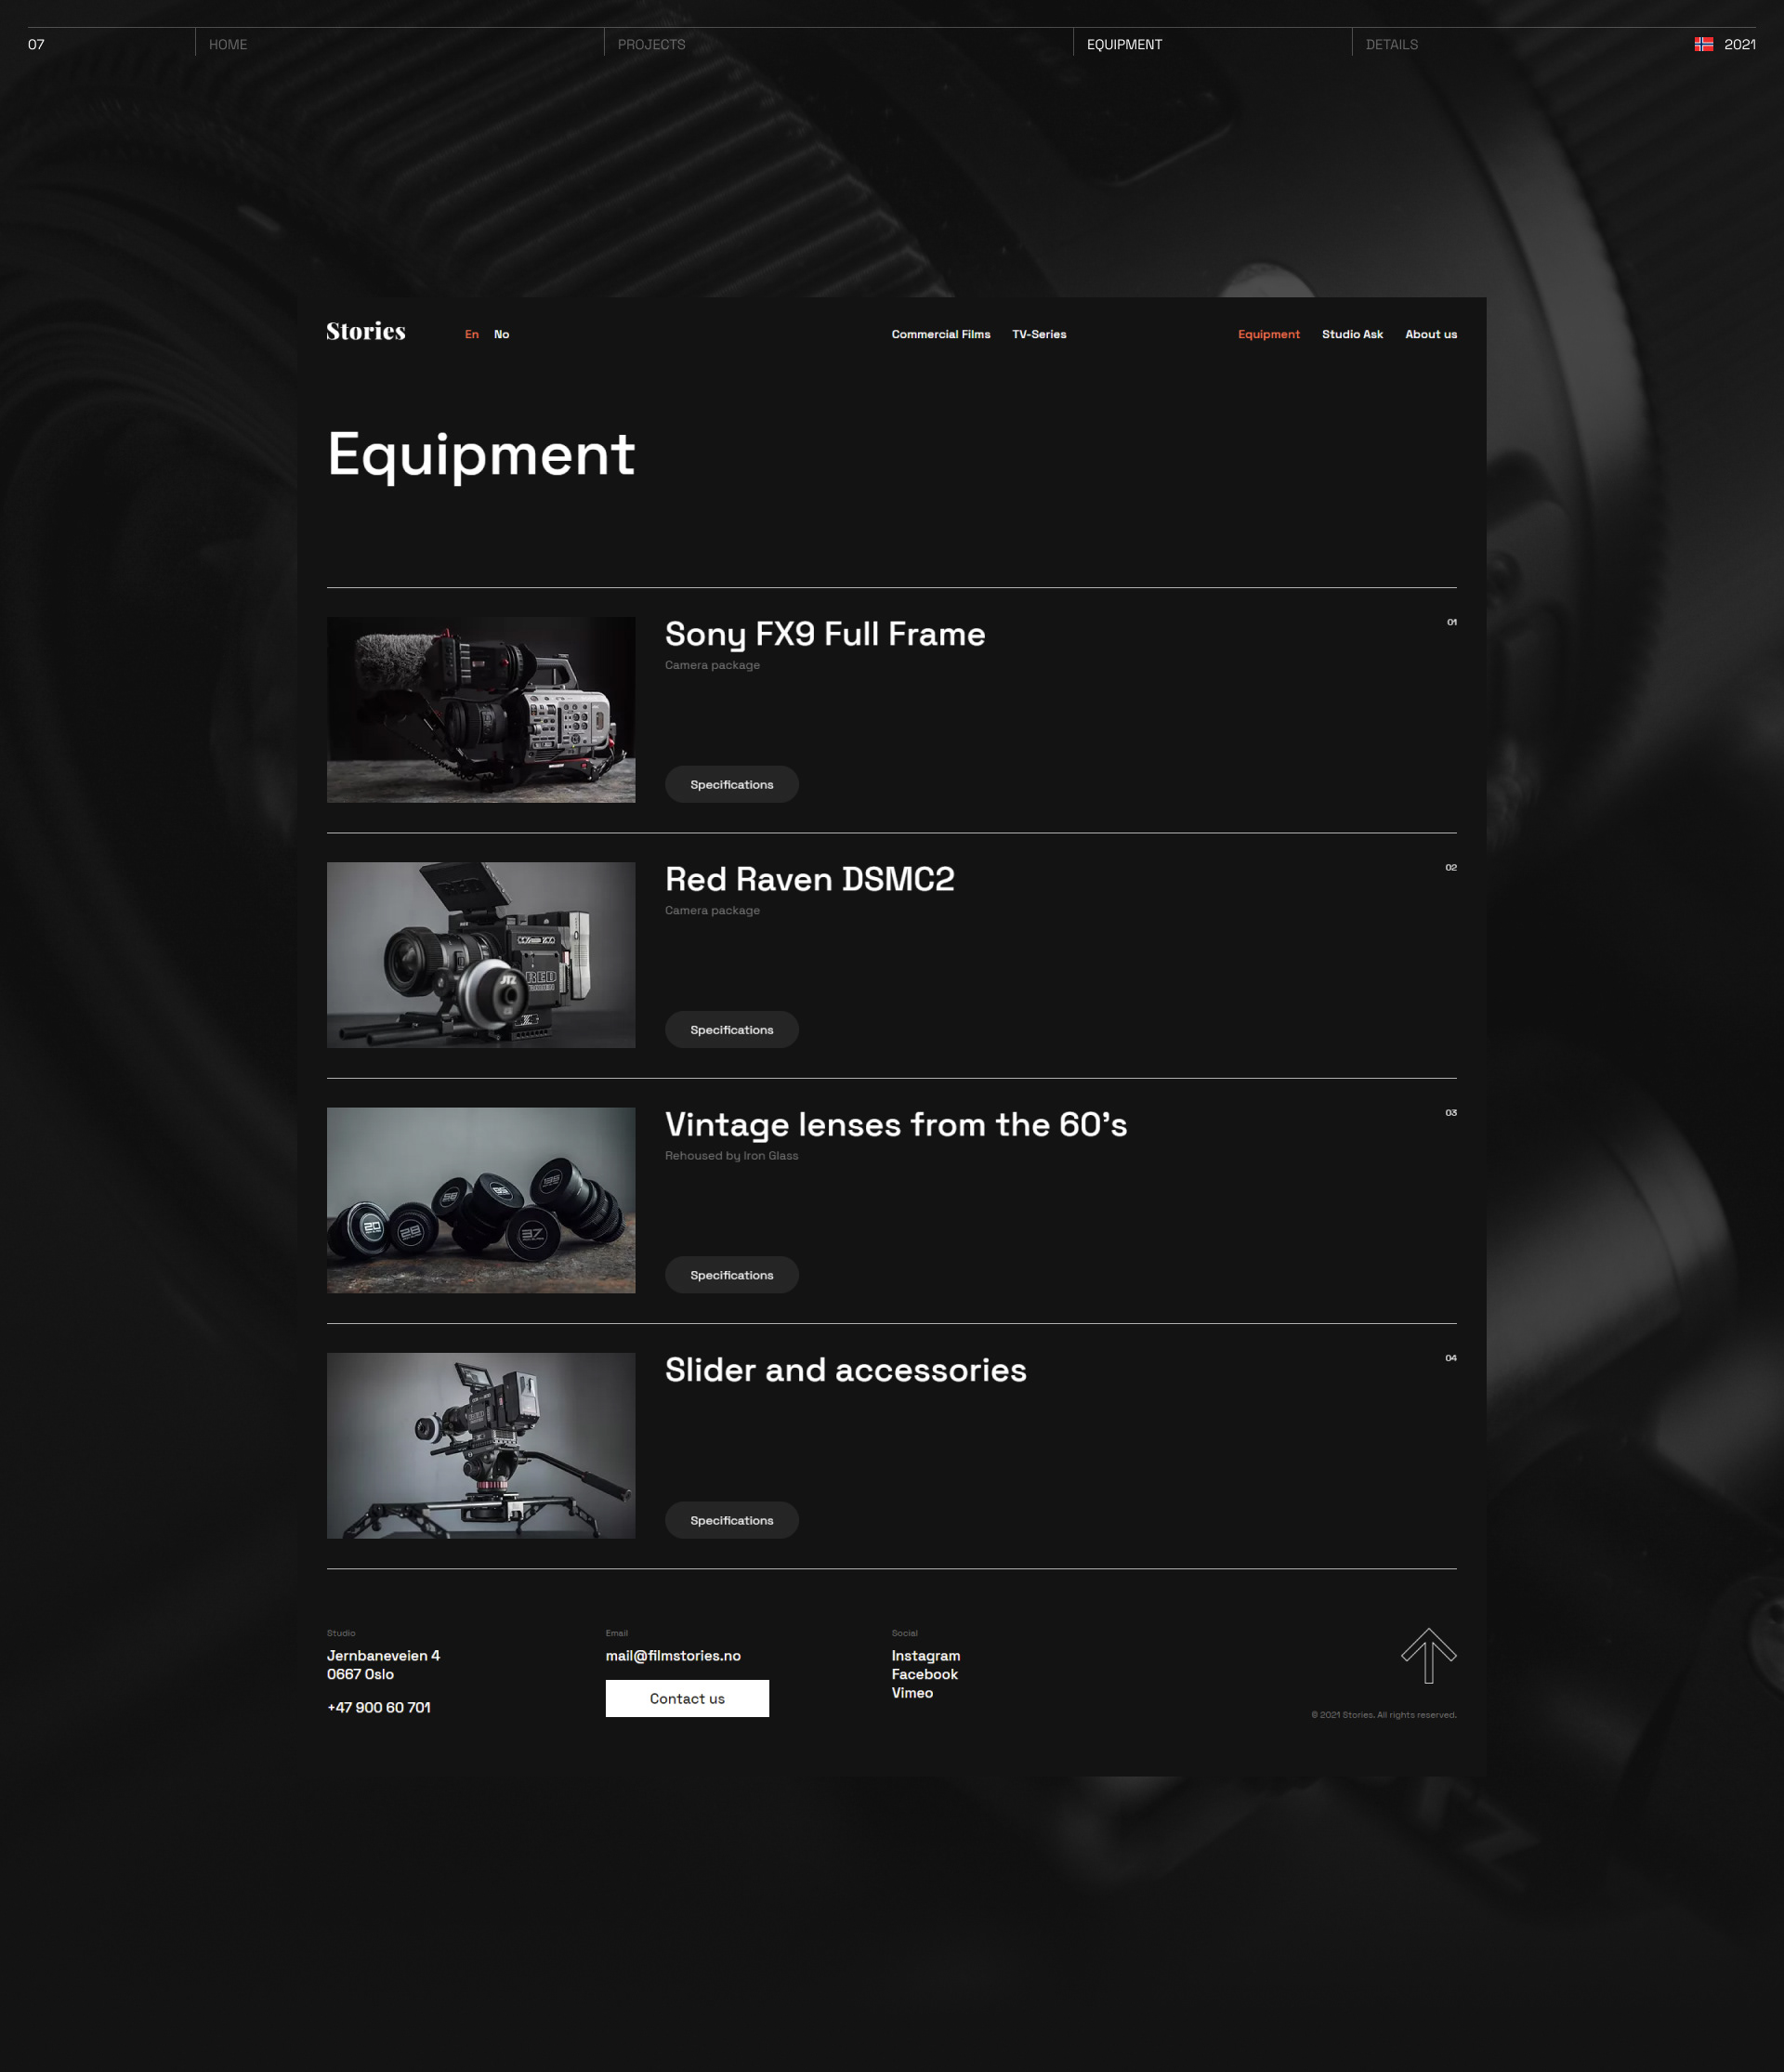
Task: Click the Norwegian flag icon
Action: point(1703,44)
